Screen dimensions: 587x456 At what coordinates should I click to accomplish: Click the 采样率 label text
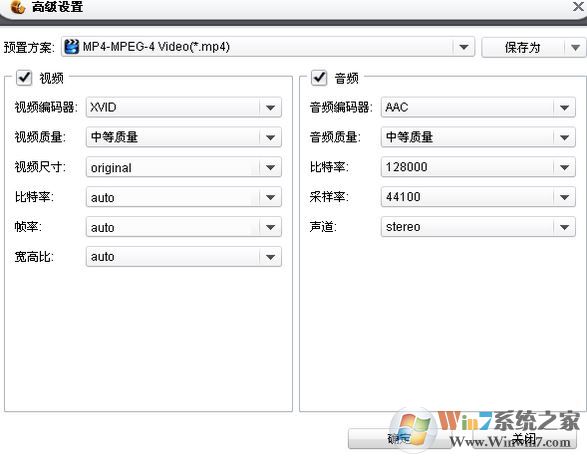[329, 197]
